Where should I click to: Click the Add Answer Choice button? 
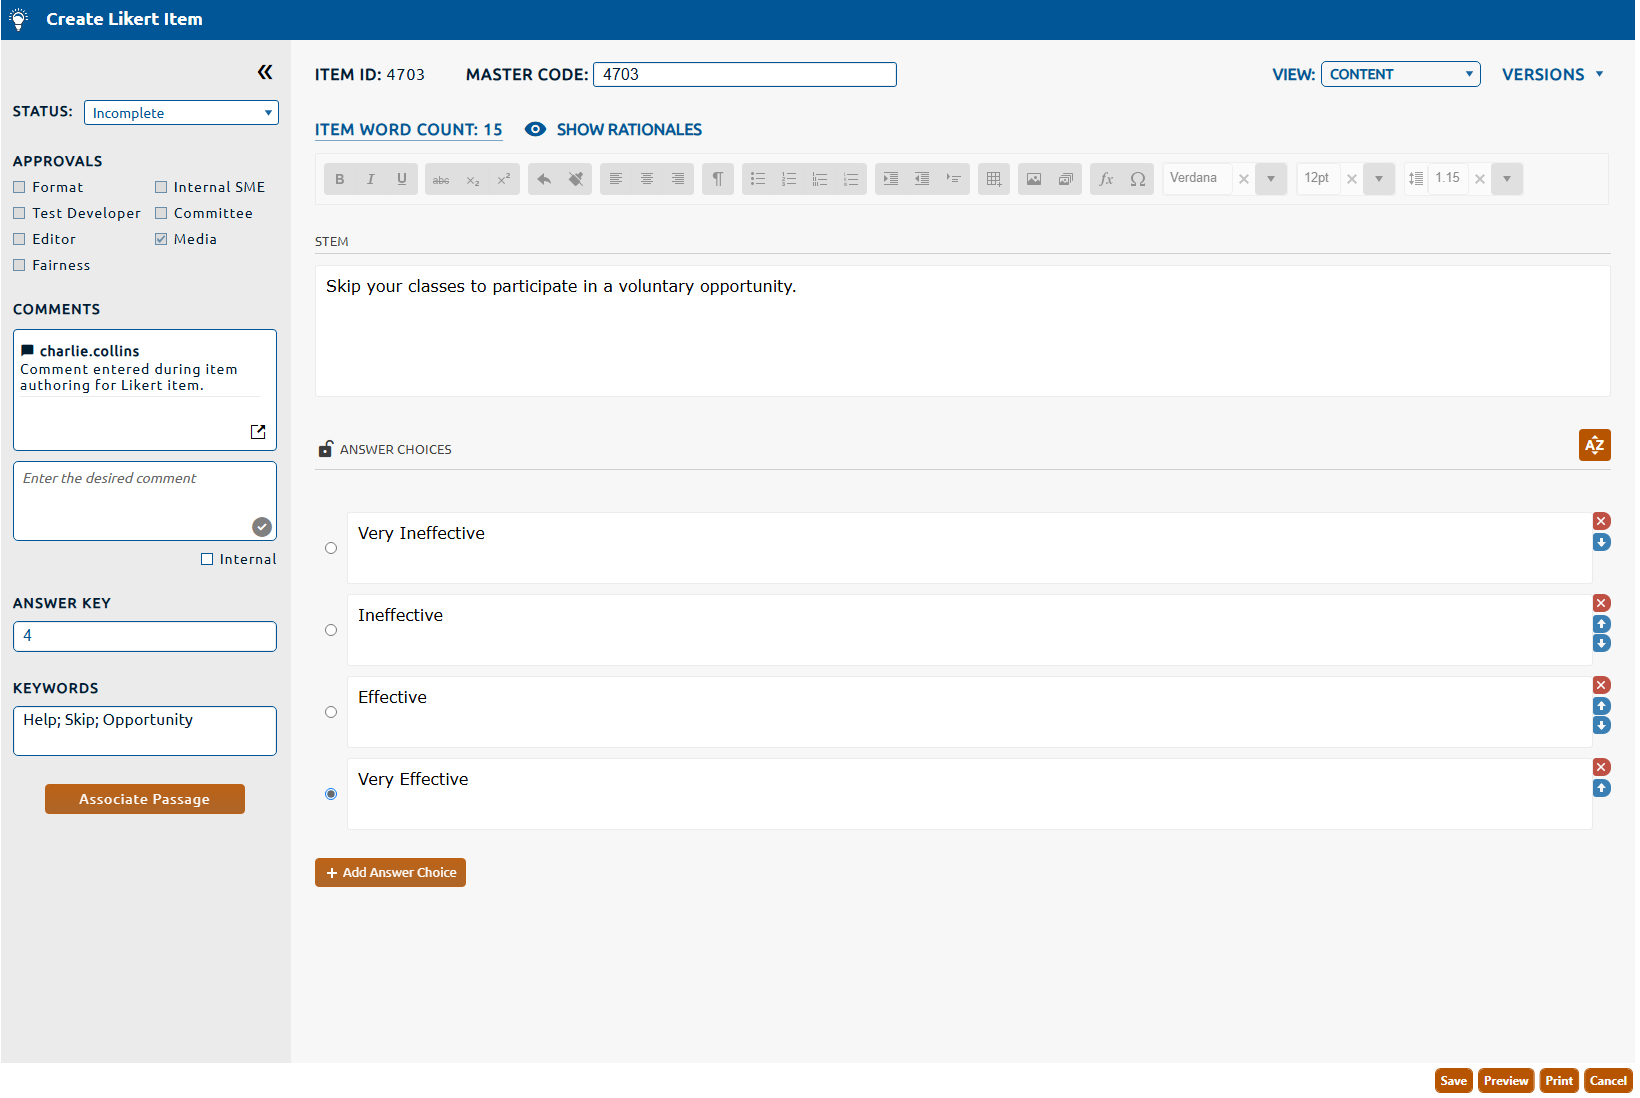point(390,873)
